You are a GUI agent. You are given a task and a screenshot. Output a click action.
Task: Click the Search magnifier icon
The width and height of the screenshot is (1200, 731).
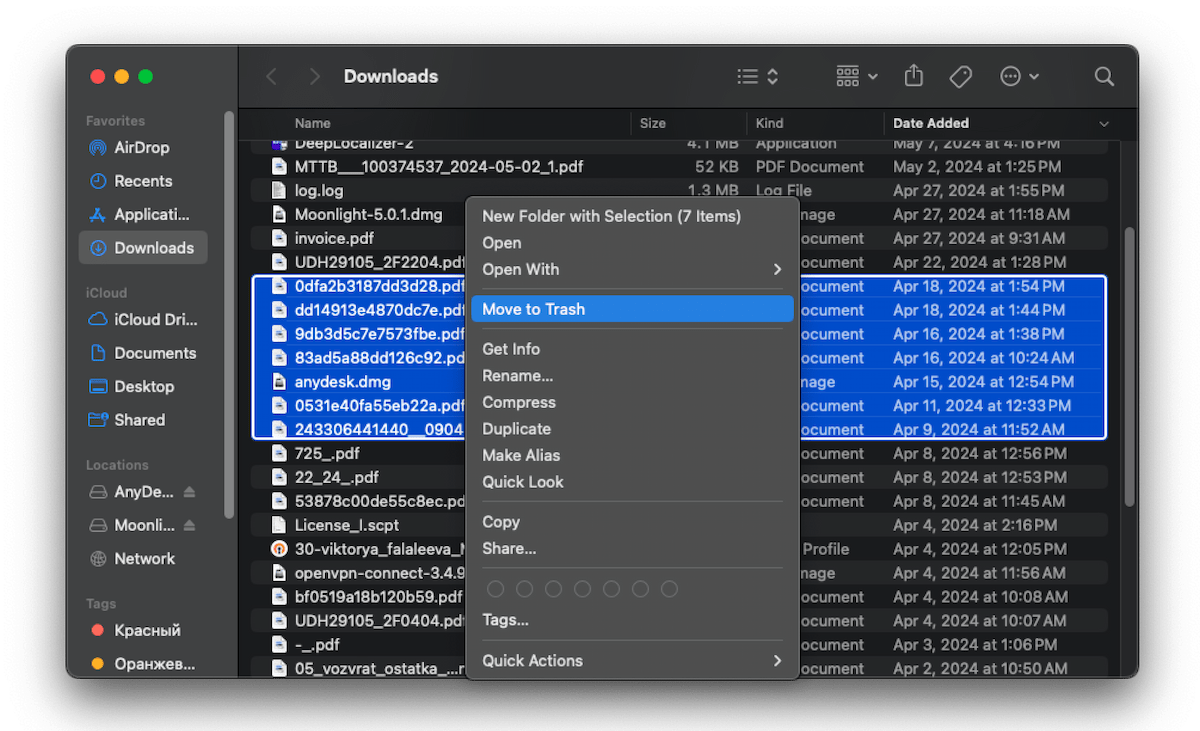click(x=1104, y=76)
